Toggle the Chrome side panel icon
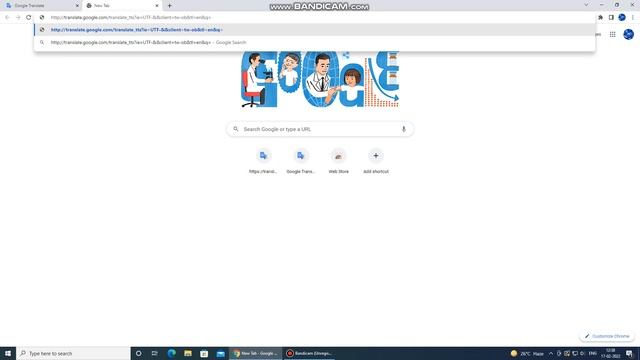The width and height of the screenshot is (640, 360). click(611, 18)
